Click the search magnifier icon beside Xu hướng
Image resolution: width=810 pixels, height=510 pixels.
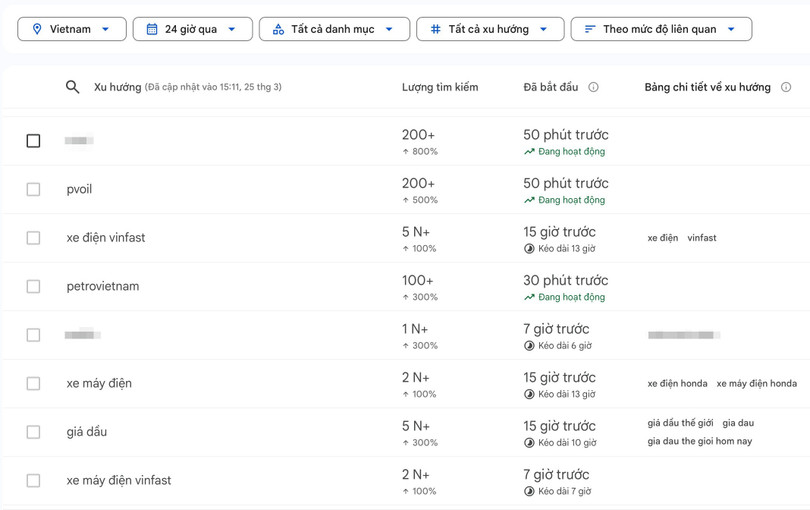(72, 87)
